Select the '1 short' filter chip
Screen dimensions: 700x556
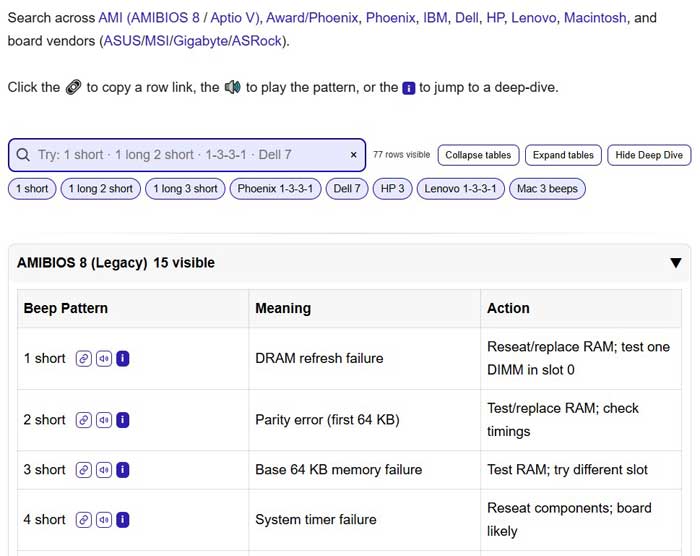(32, 188)
